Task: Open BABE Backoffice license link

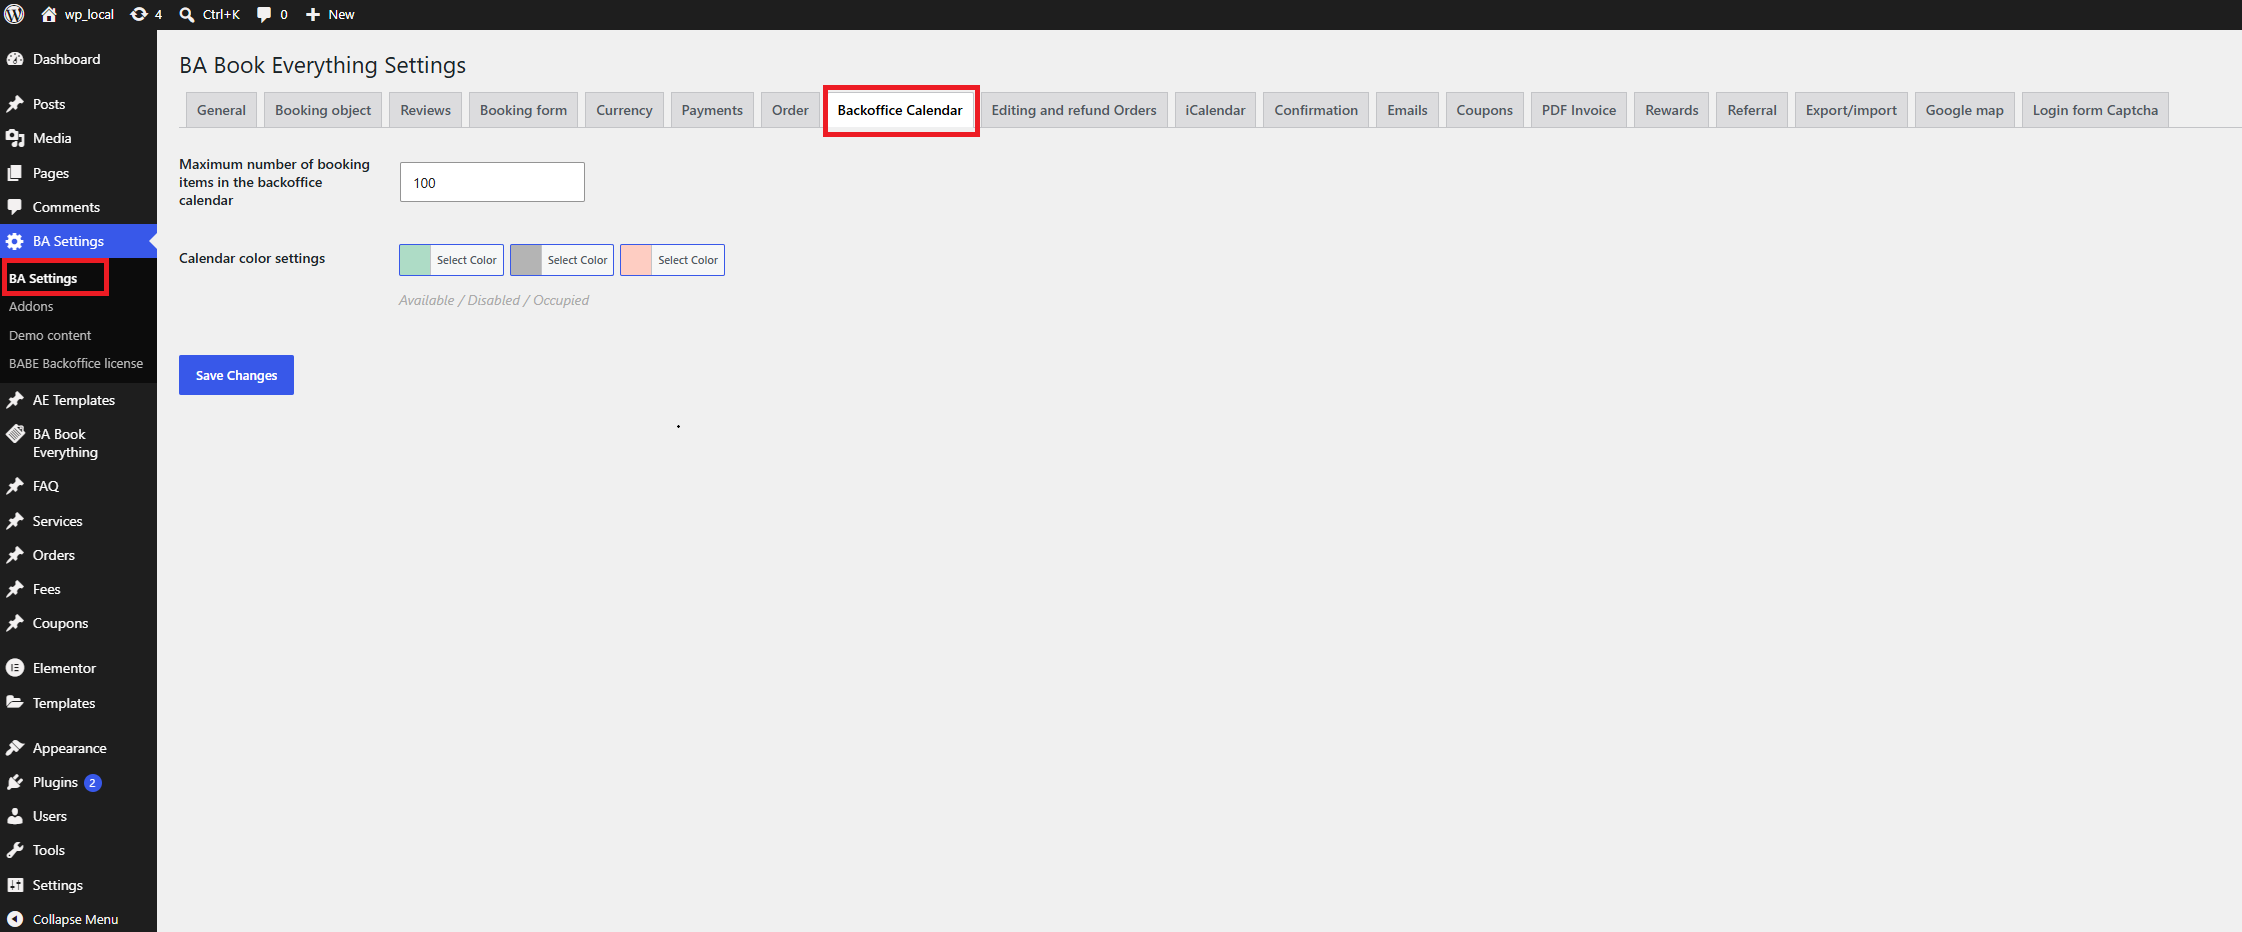Action: (x=76, y=363)
